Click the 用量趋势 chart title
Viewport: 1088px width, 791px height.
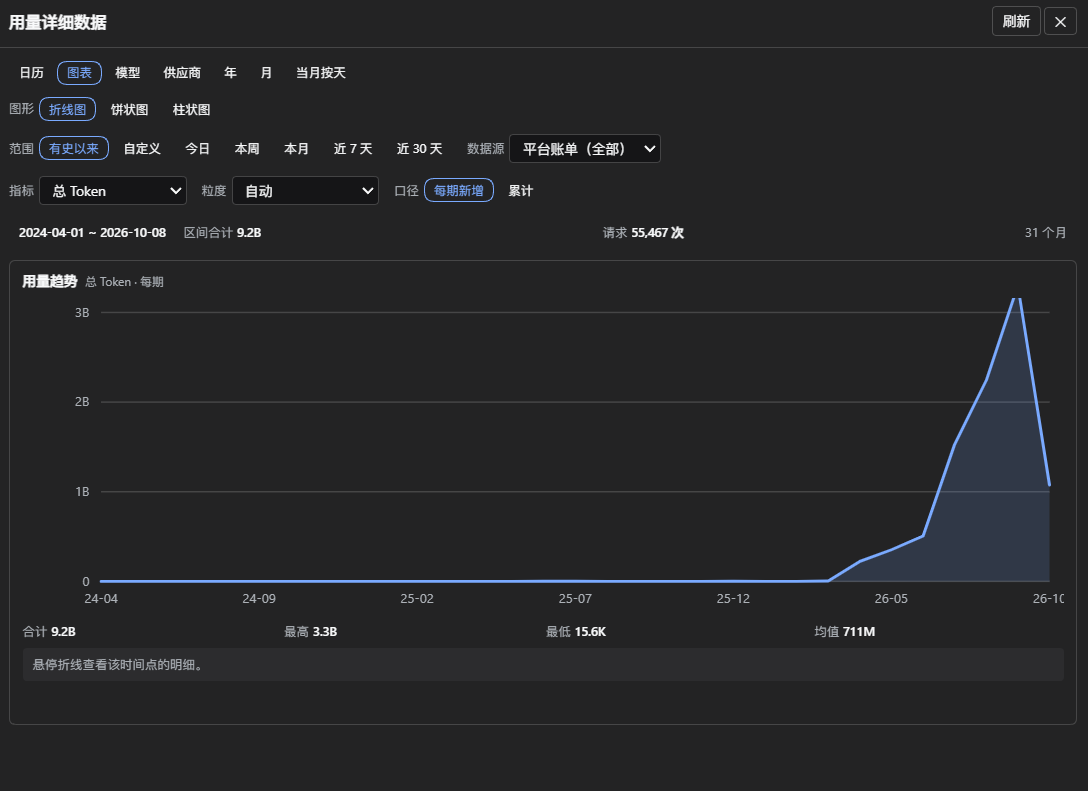click(49, 281)
